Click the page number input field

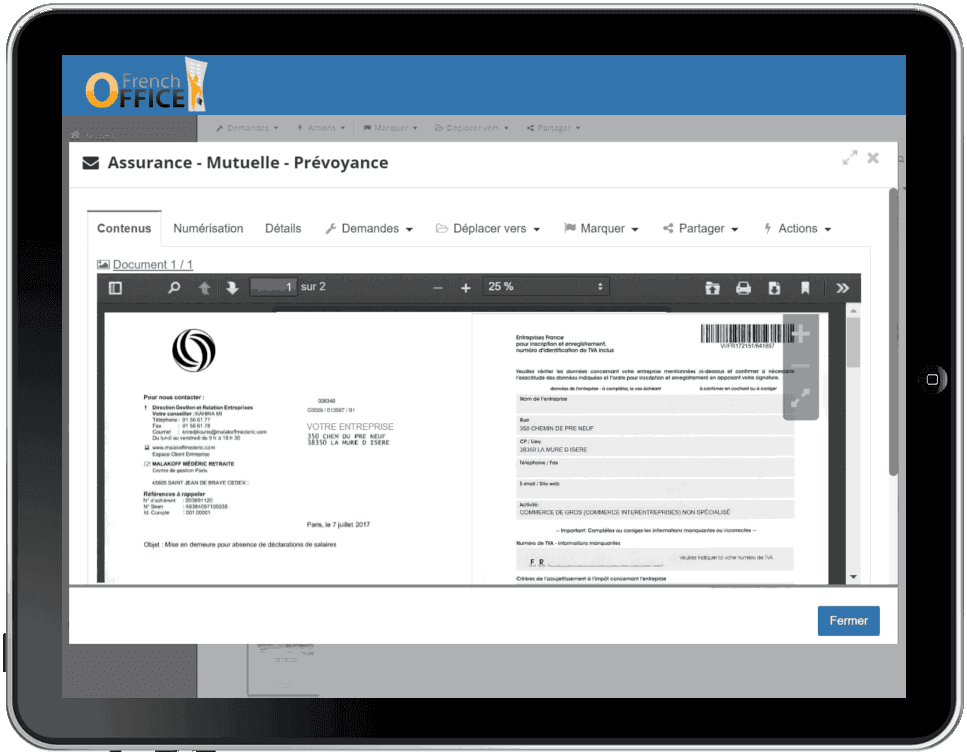(x=273, y=287)
